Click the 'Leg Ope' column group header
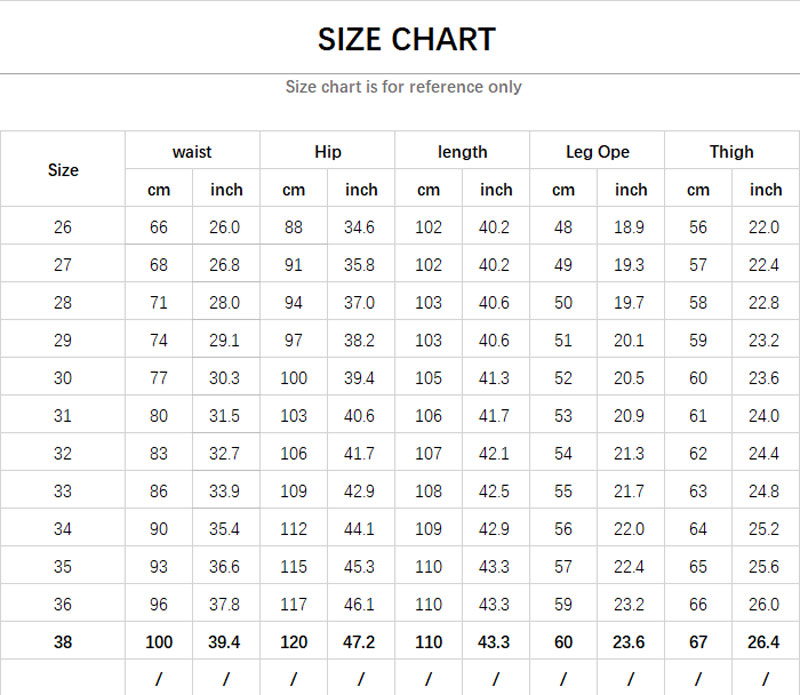 597,152
